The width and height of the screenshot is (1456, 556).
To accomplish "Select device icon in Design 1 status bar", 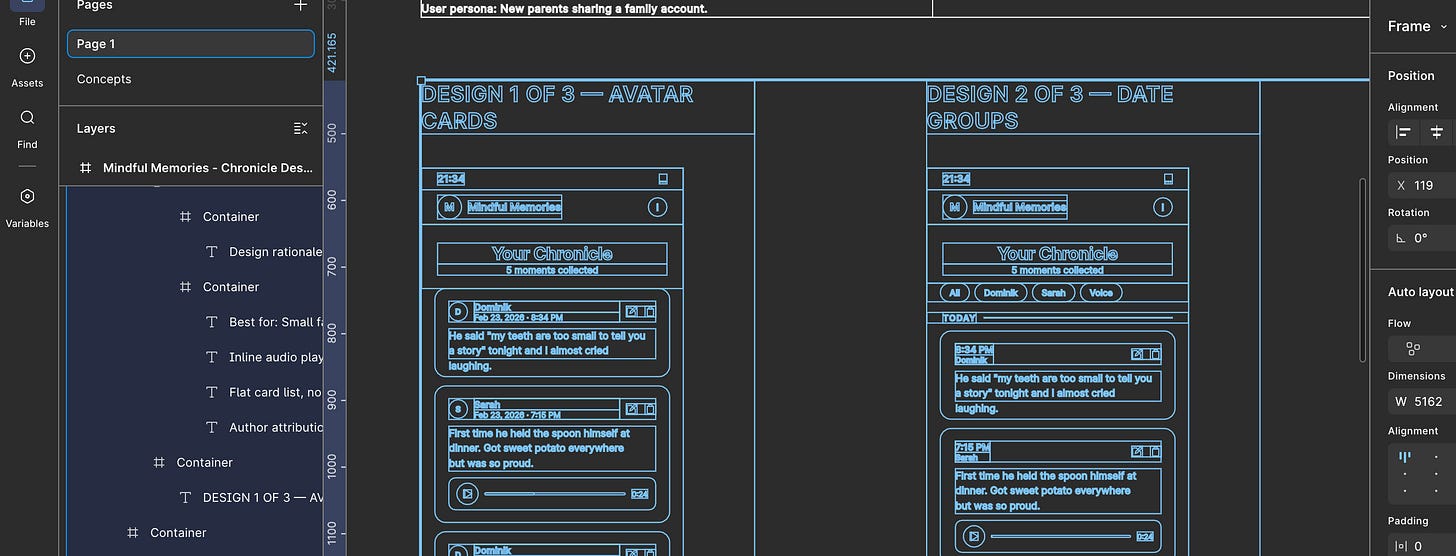I will coord(662,179).
